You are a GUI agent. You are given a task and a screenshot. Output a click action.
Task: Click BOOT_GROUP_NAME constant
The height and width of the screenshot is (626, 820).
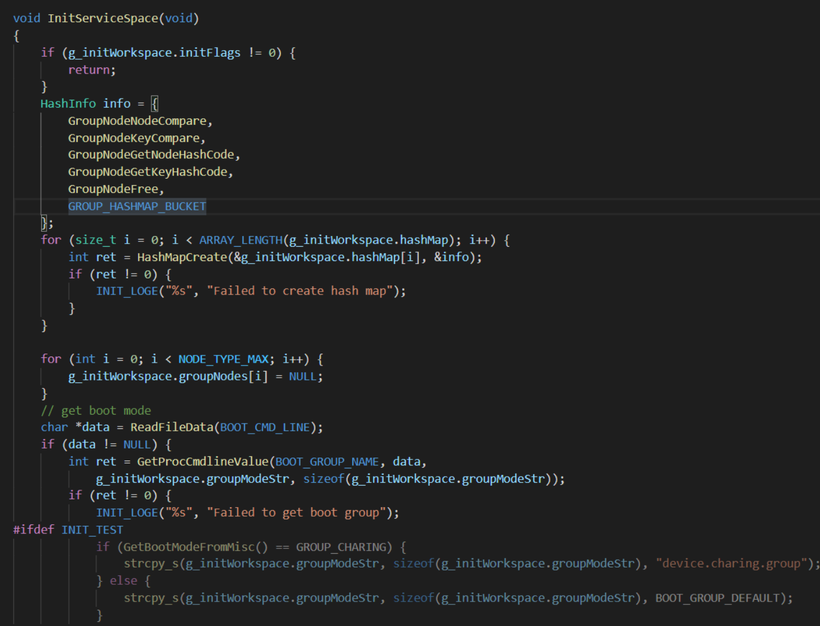tap(327, 462)
